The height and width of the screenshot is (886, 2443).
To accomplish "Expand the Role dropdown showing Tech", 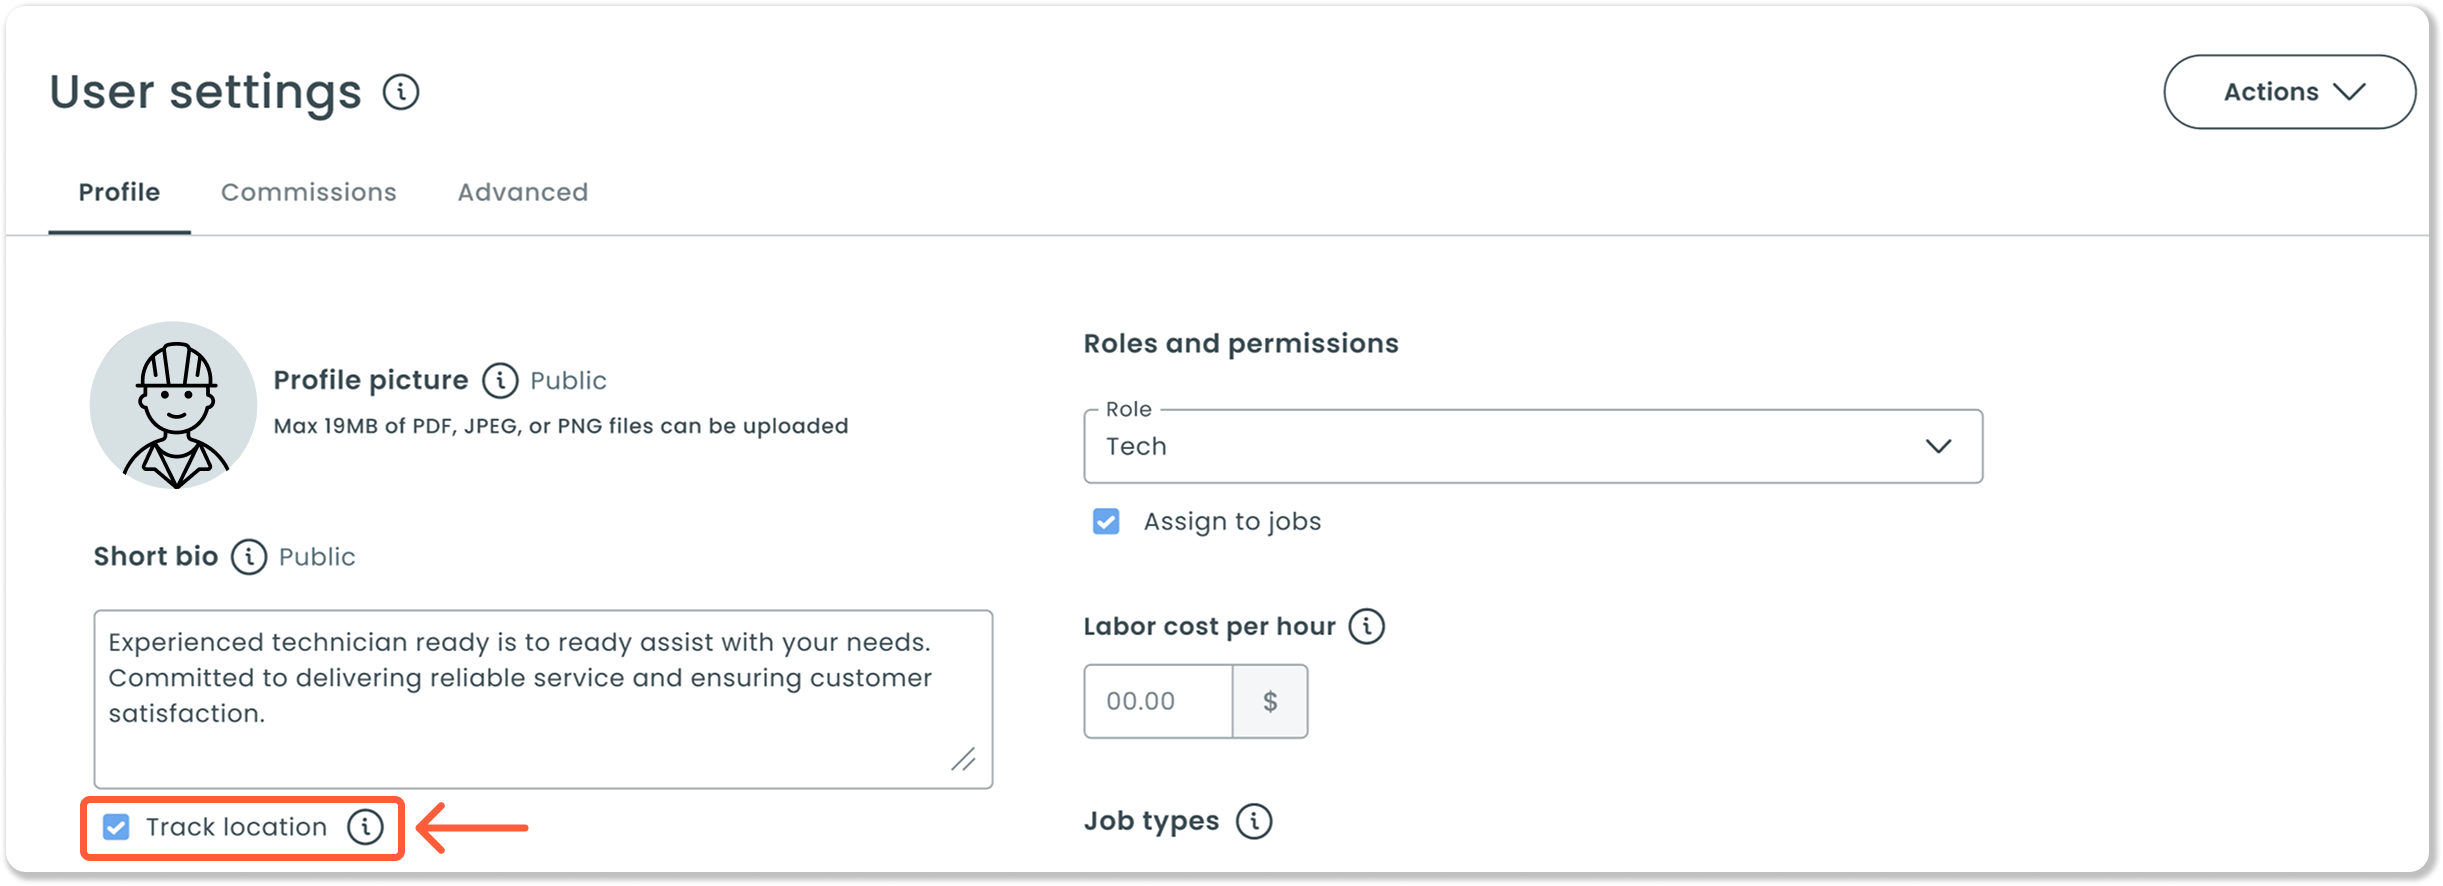I will click(1533, 446).
